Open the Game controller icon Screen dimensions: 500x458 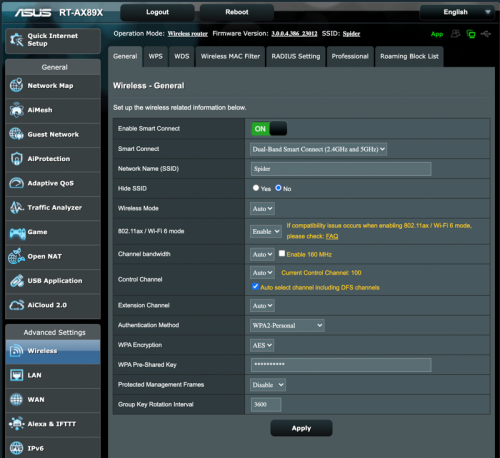pyautogui.click(x=17, y=233)
